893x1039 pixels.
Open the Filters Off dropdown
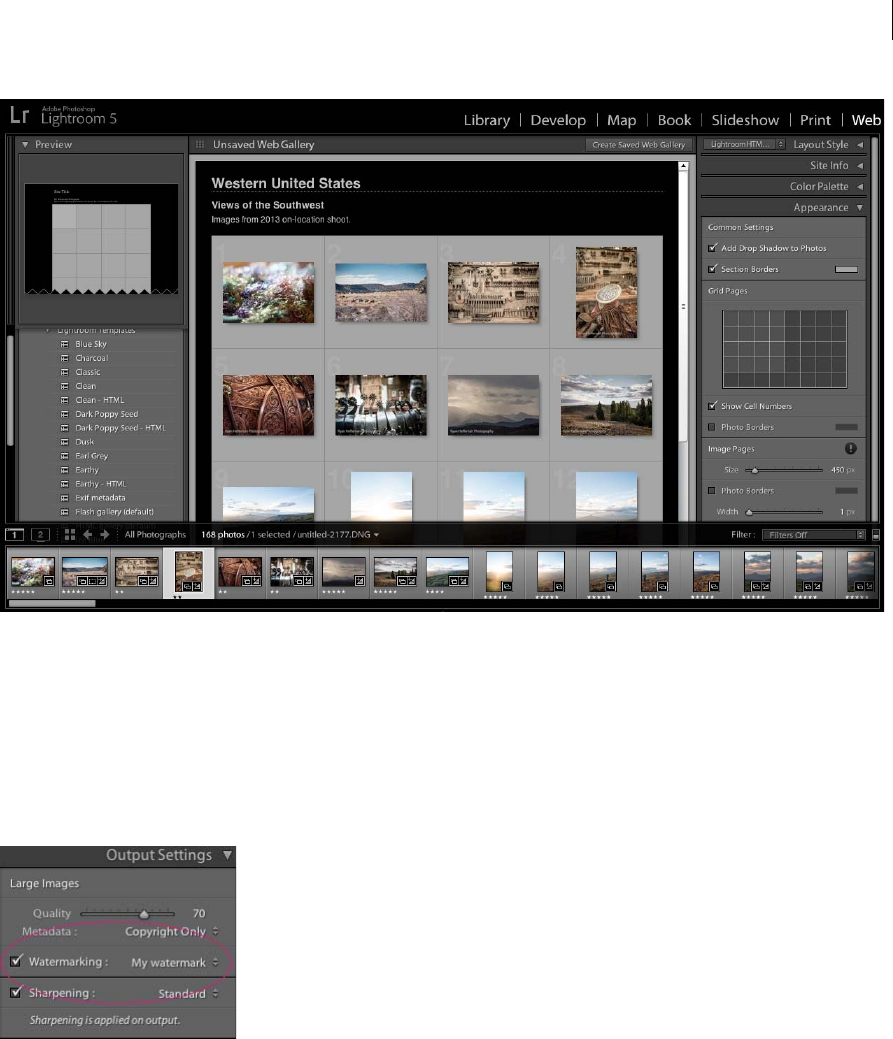(x=814, y=535)
